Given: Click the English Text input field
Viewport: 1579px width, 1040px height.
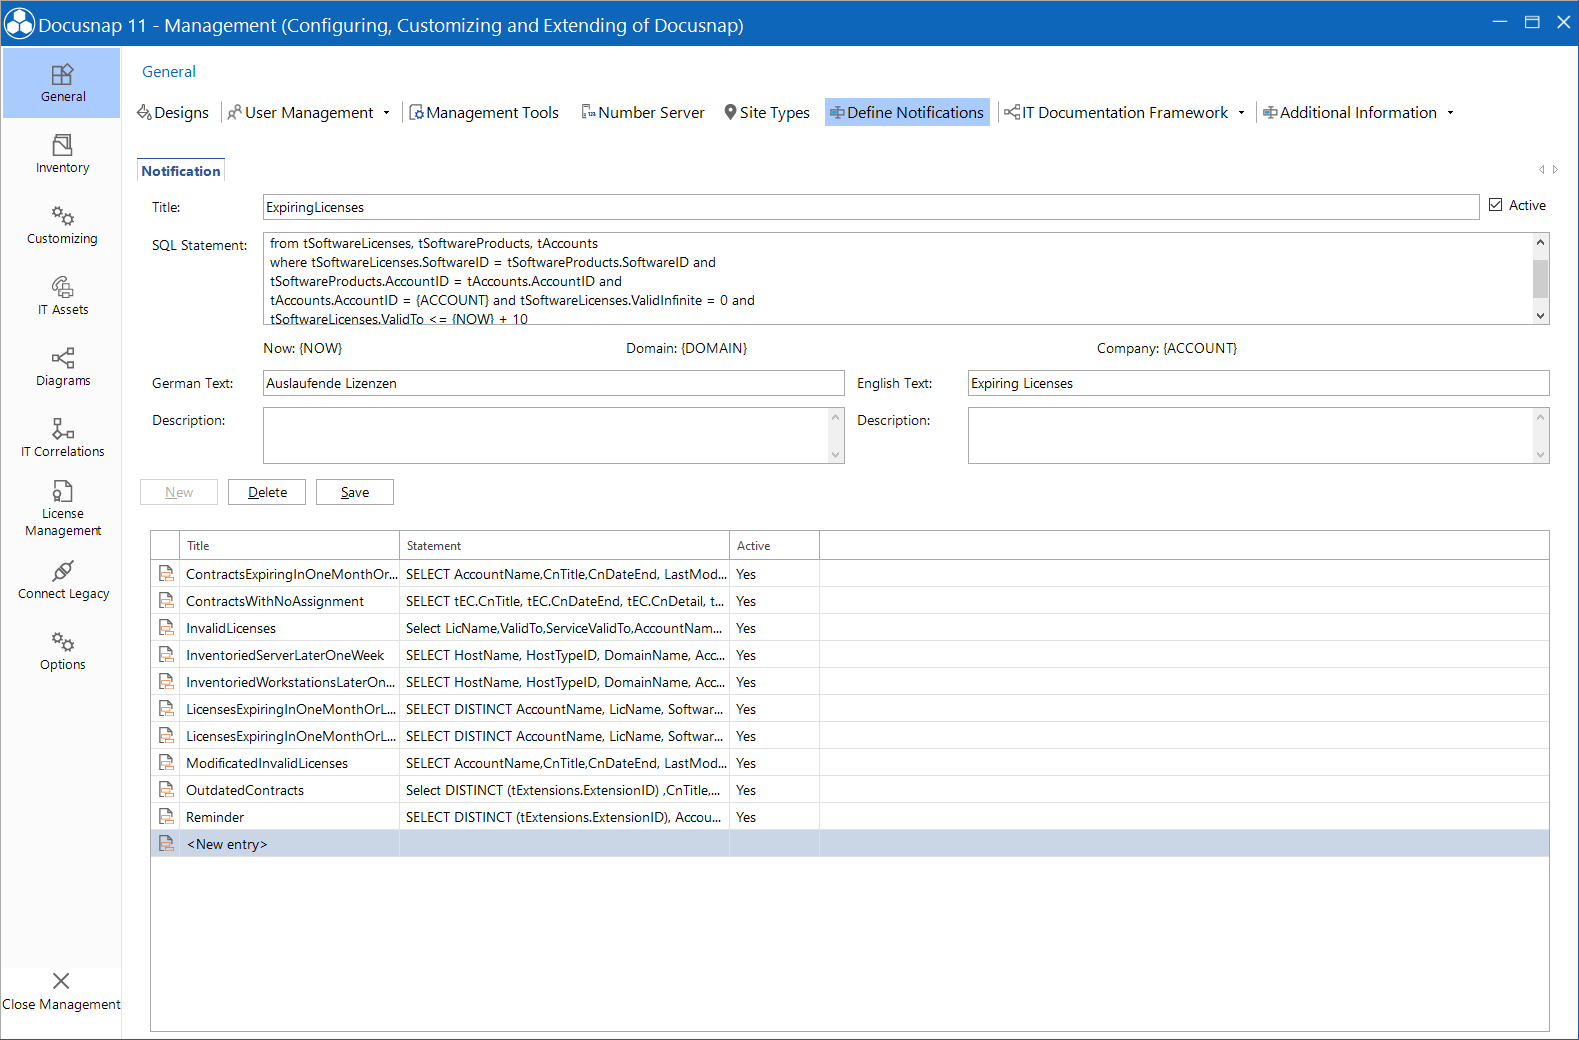Looking at the screenshot, I should 1259,383.
